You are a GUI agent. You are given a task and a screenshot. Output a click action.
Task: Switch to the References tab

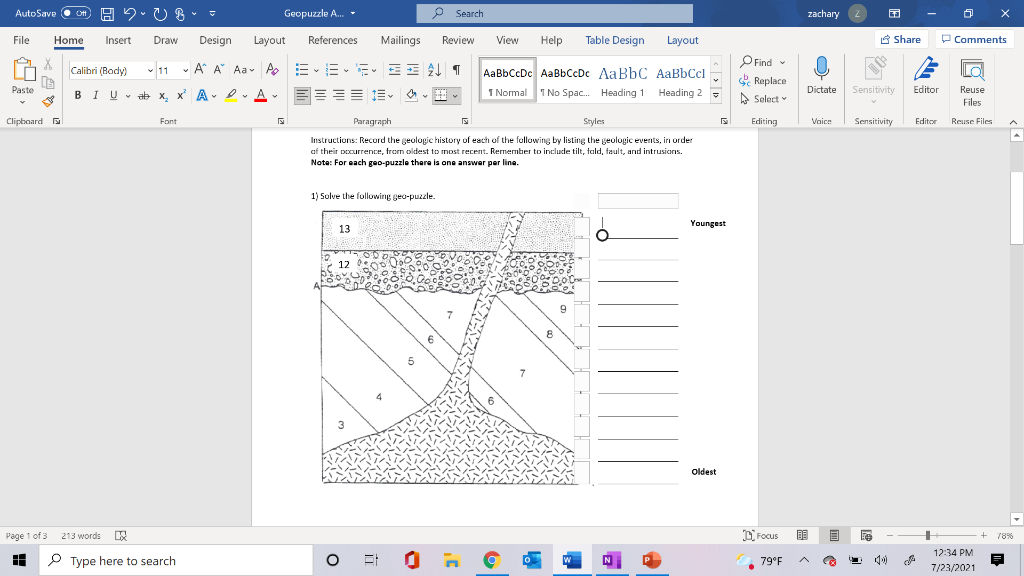pos(332,40)
